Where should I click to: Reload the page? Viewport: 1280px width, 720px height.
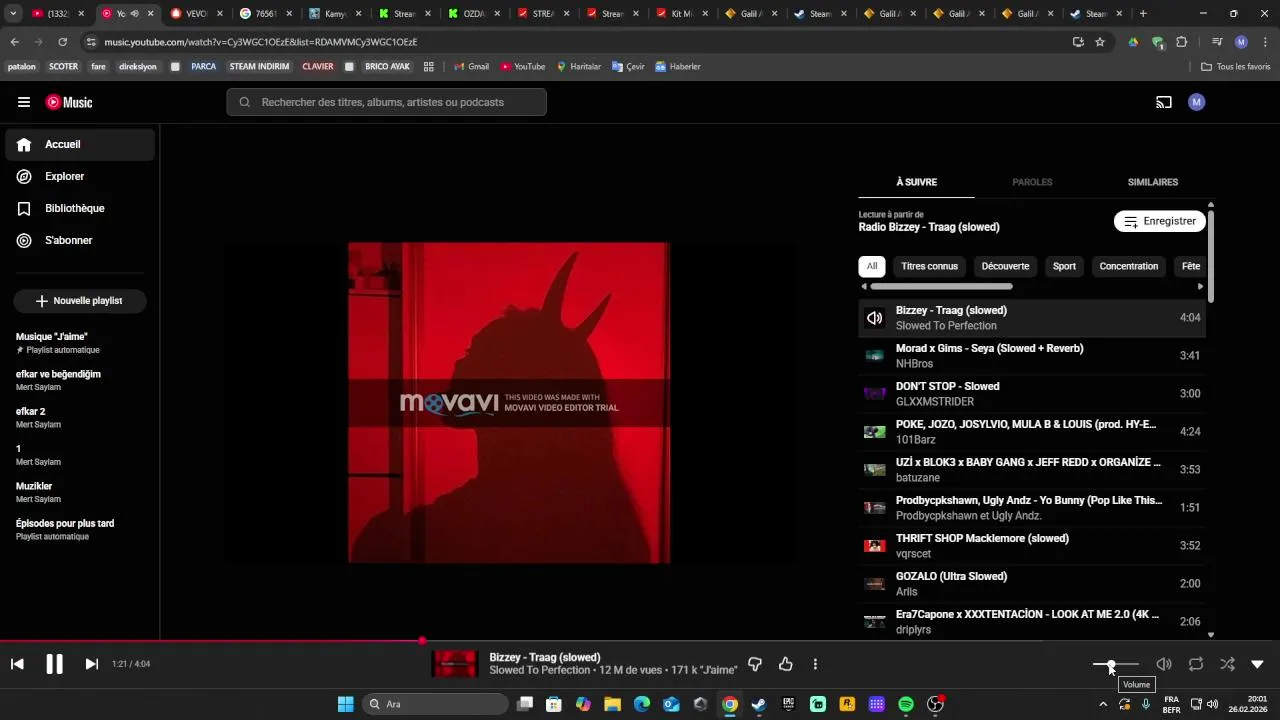tap(63, 42)
